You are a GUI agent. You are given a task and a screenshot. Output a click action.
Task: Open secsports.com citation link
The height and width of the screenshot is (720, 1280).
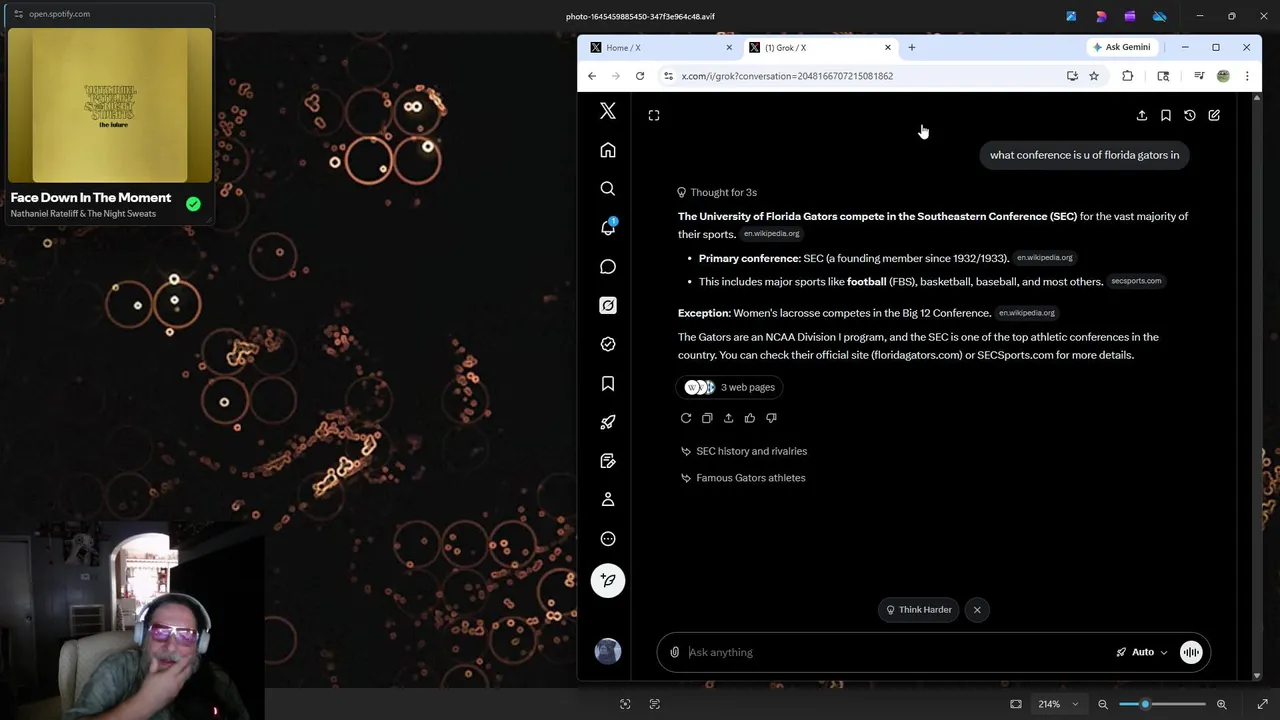1136,281
